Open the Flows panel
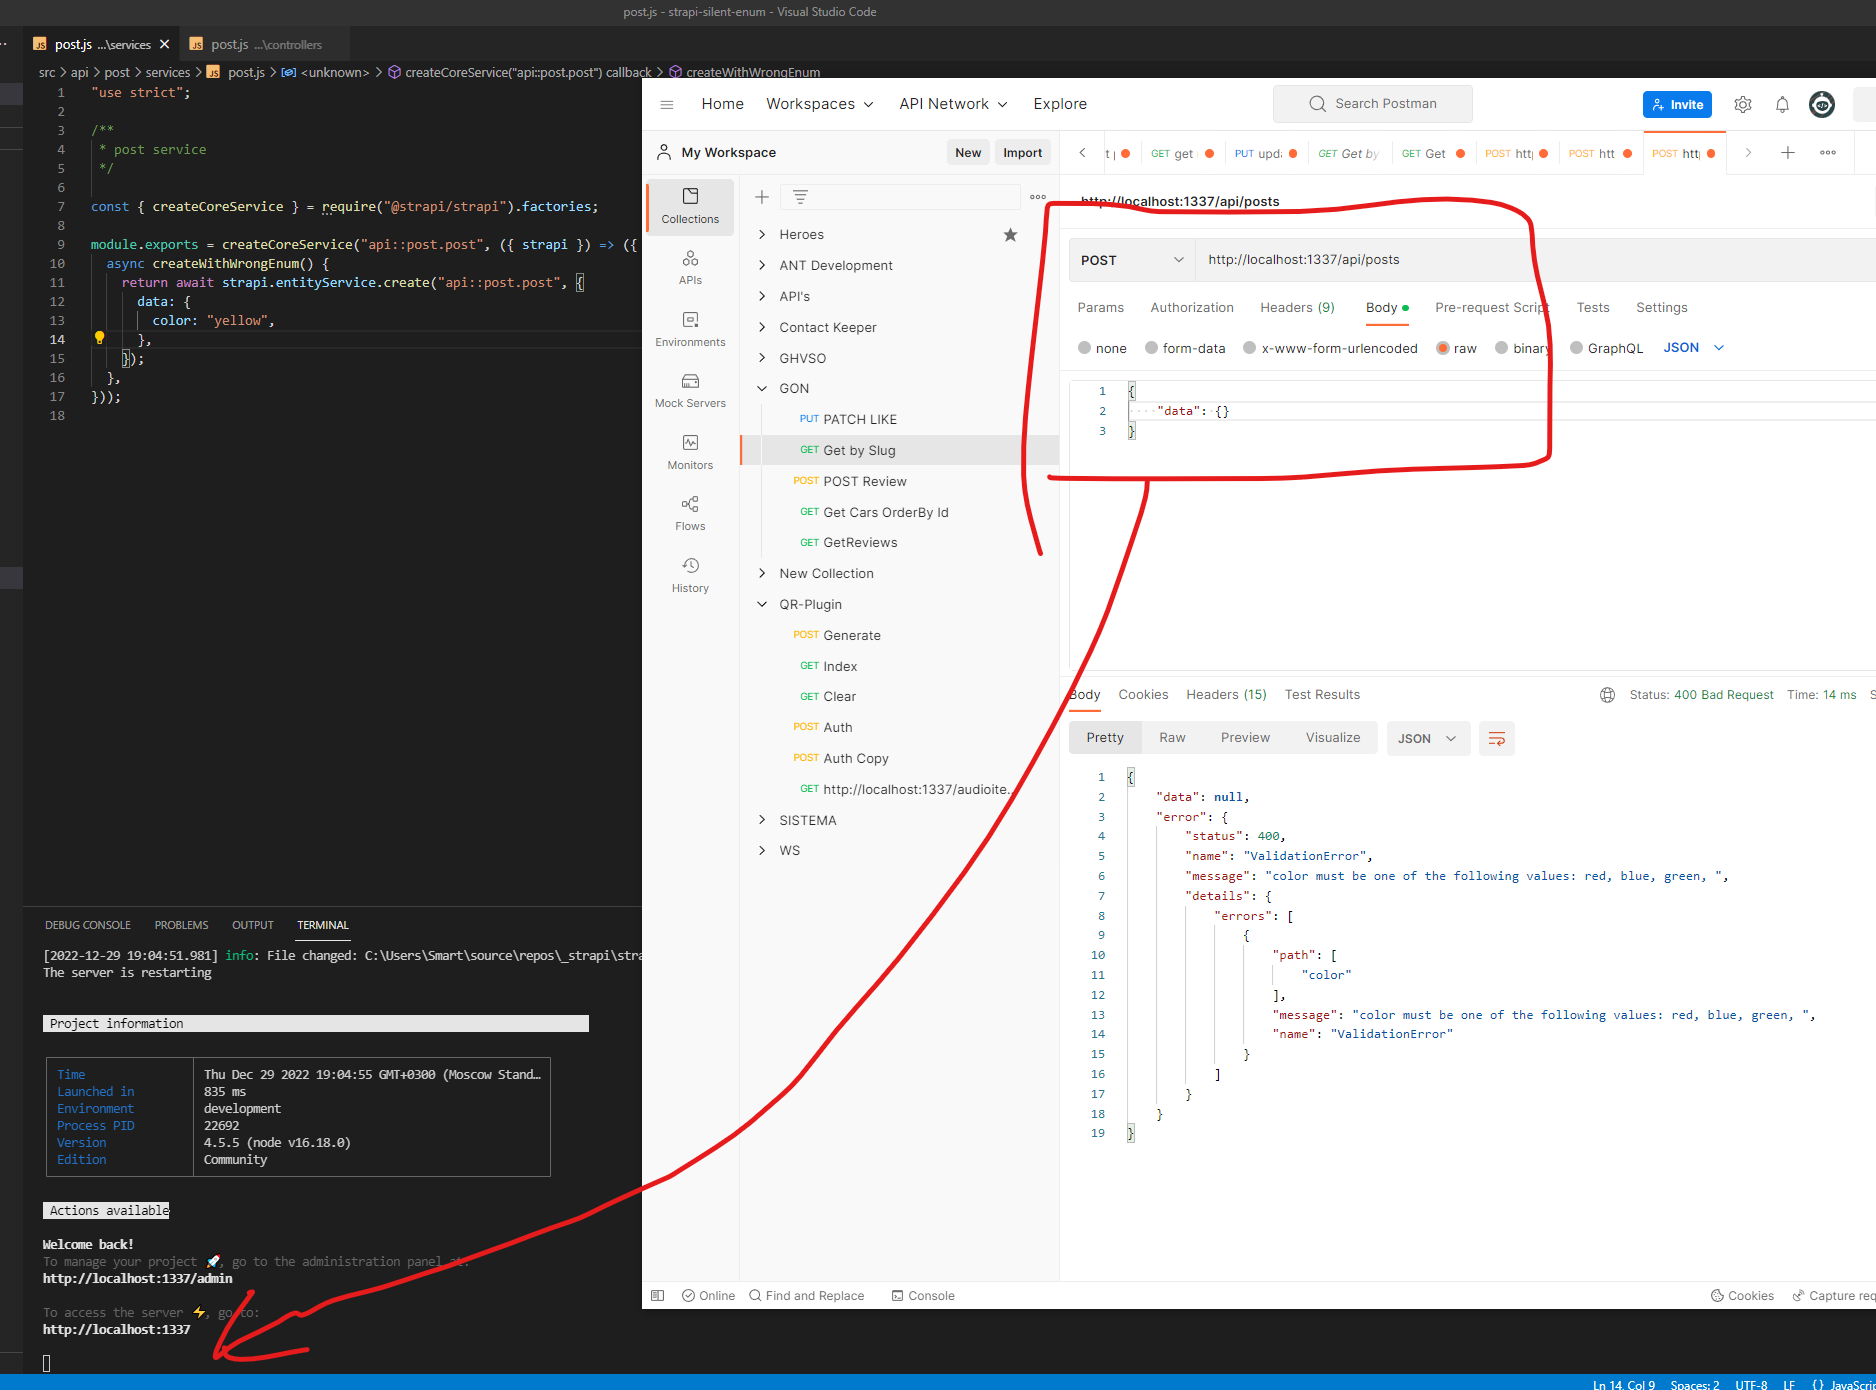 pos(690,513)
